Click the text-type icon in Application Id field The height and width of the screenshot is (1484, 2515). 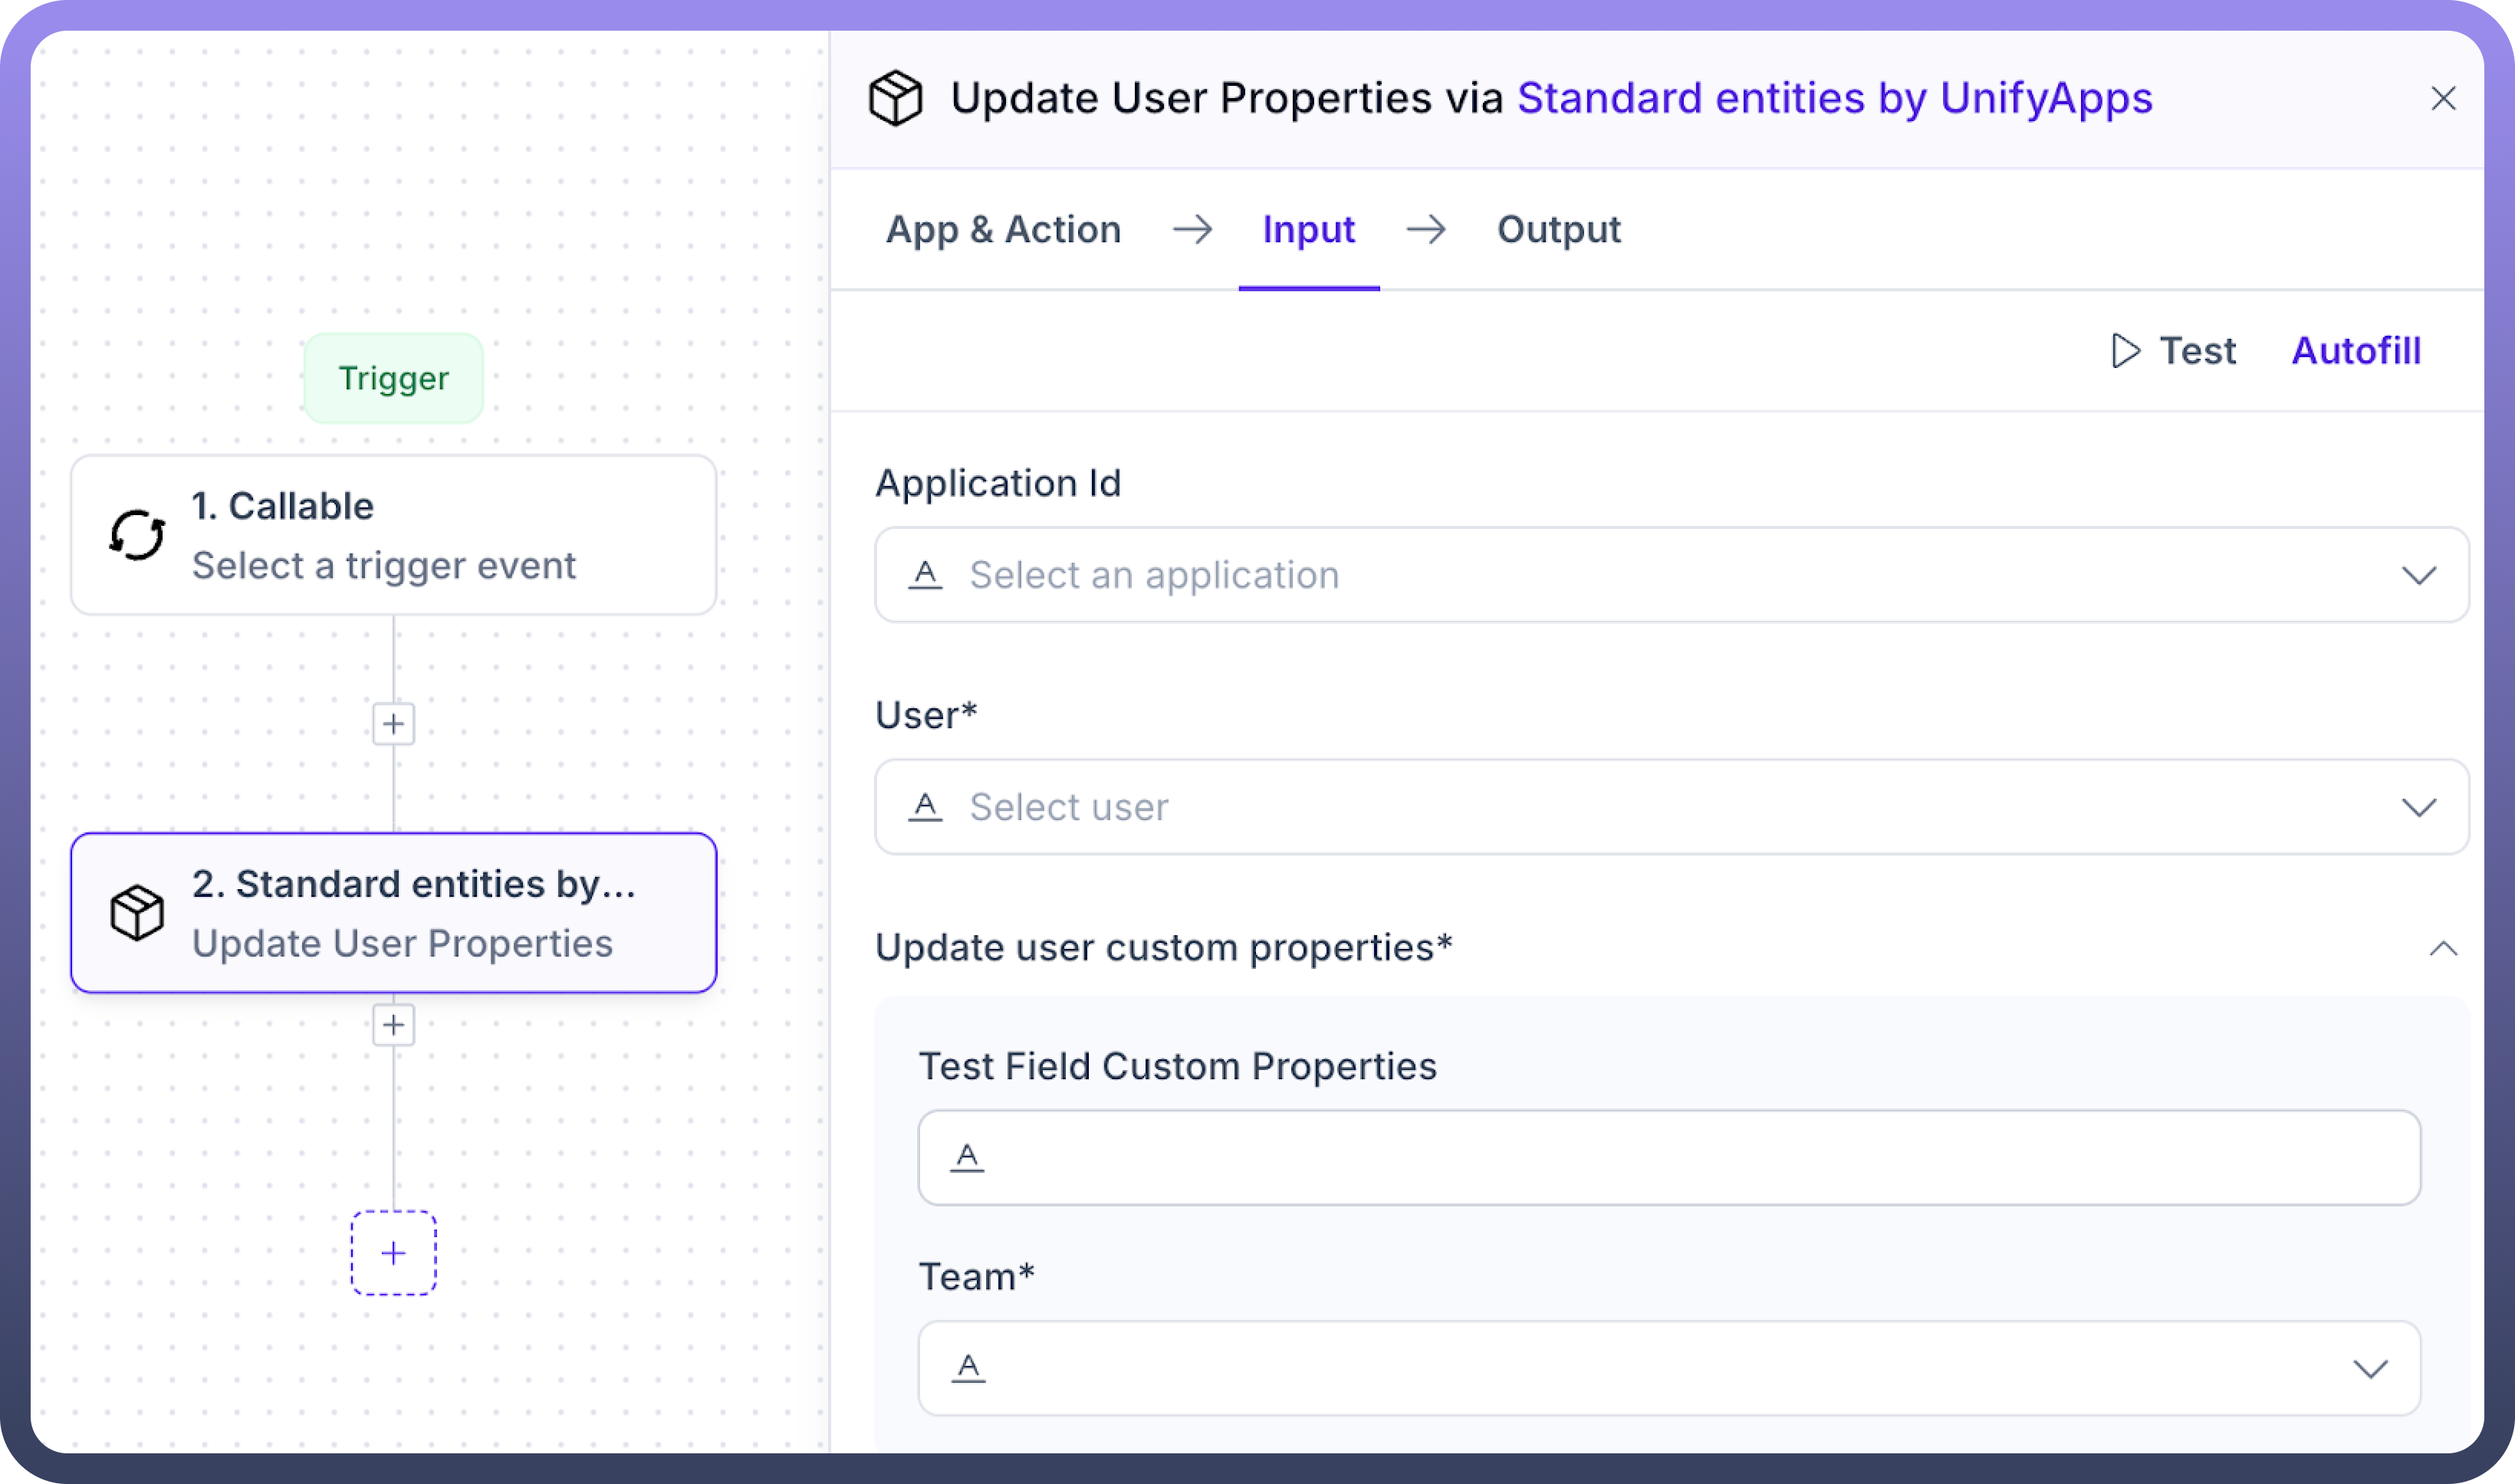(x=925, y=575)
